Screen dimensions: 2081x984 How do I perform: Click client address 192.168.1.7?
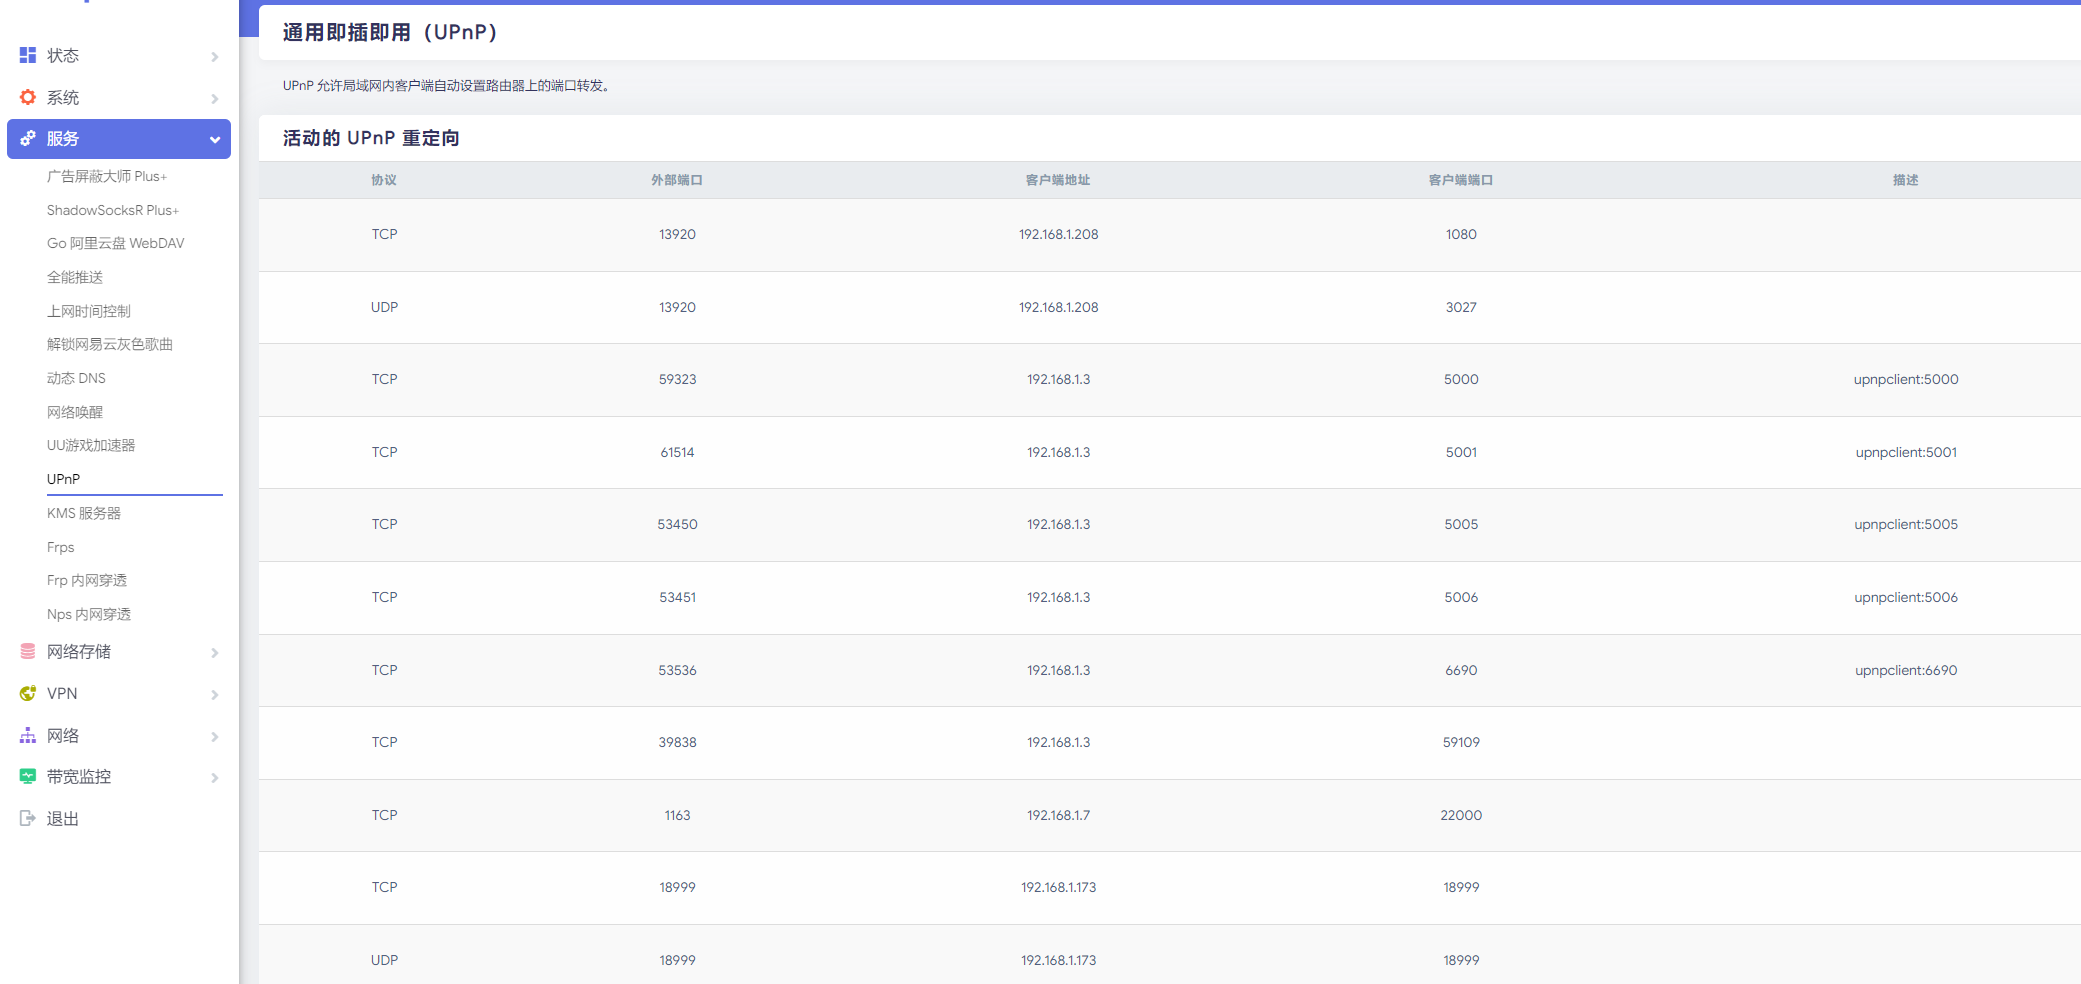pyautogui.click(x=1058, y=815)
